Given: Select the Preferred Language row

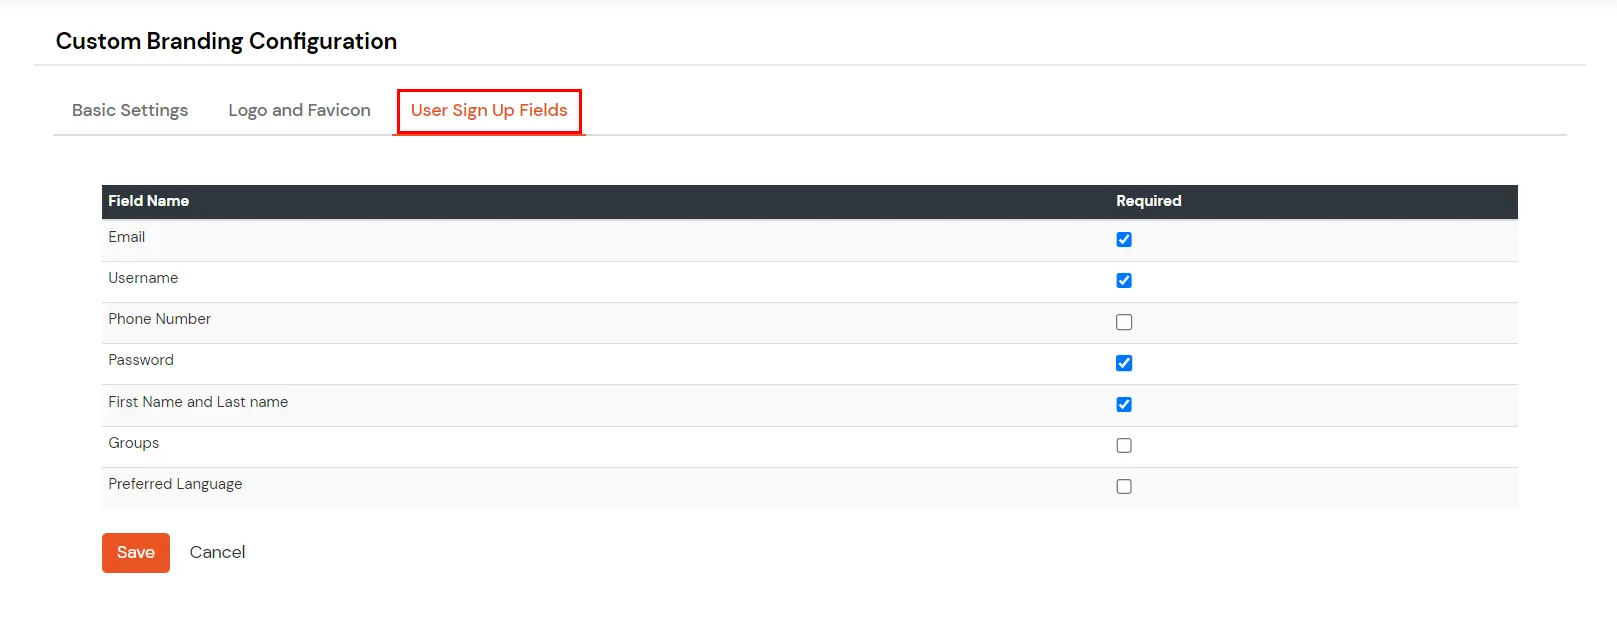Looking at the screenshot, I should (x=175, y=484).
